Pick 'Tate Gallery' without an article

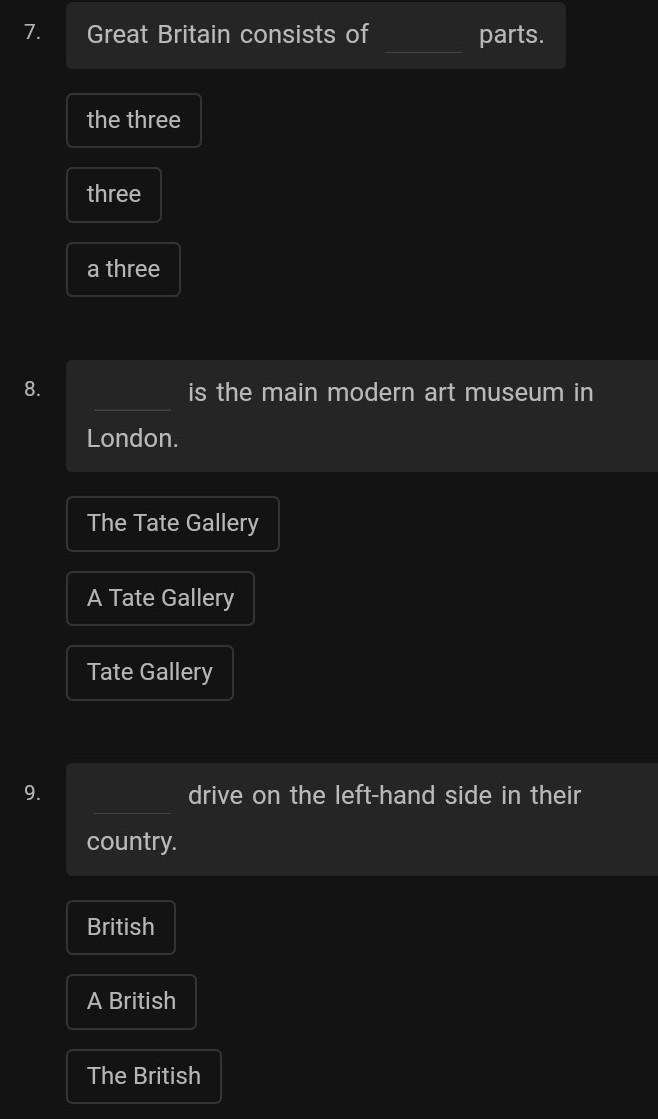(x=150, y=672)
